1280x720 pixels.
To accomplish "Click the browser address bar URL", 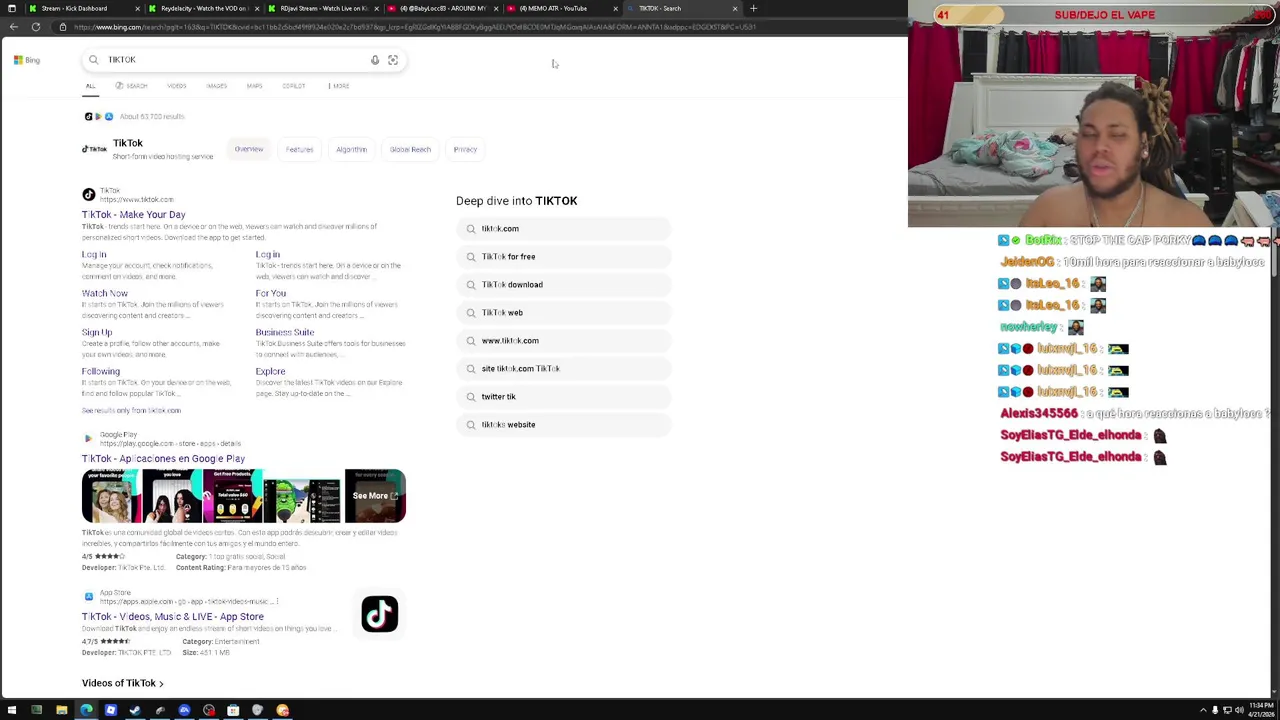I will tap(415, 27).
